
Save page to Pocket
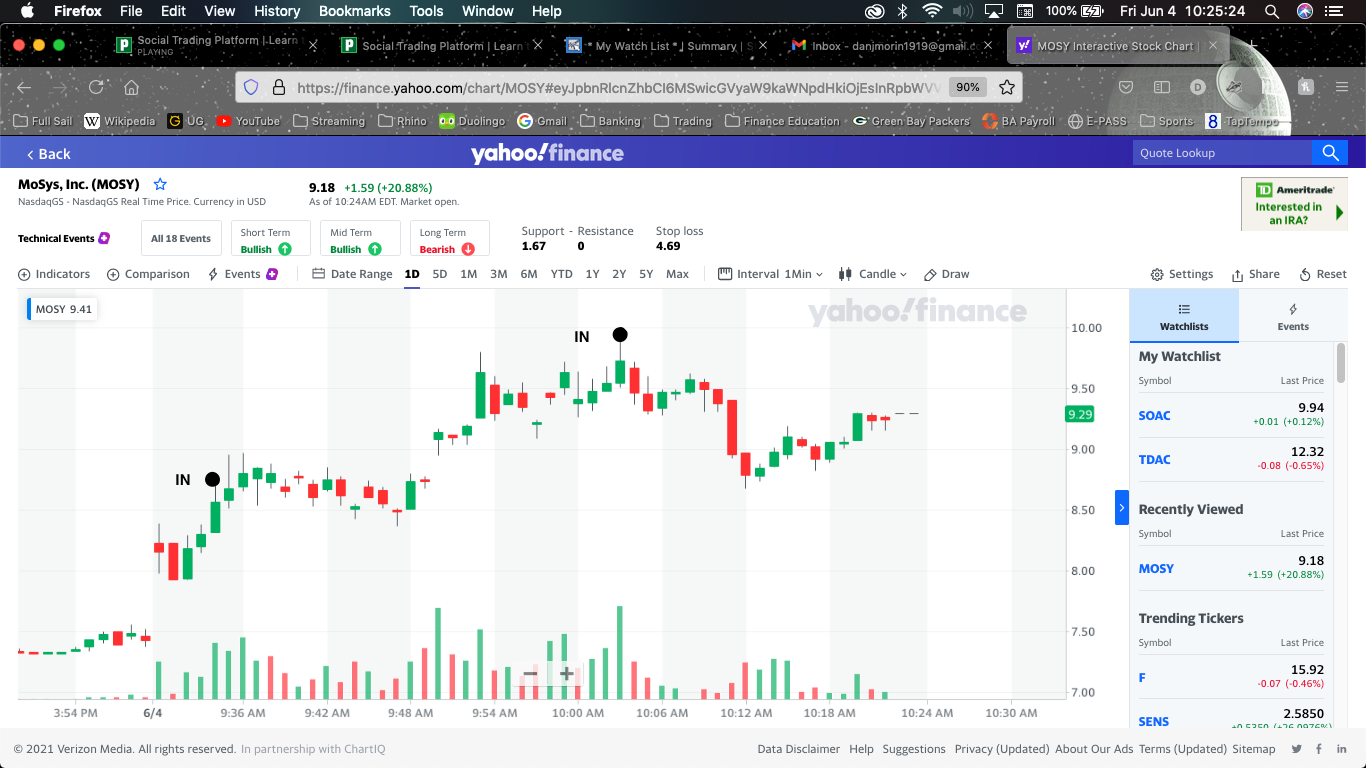[1126, 87]
